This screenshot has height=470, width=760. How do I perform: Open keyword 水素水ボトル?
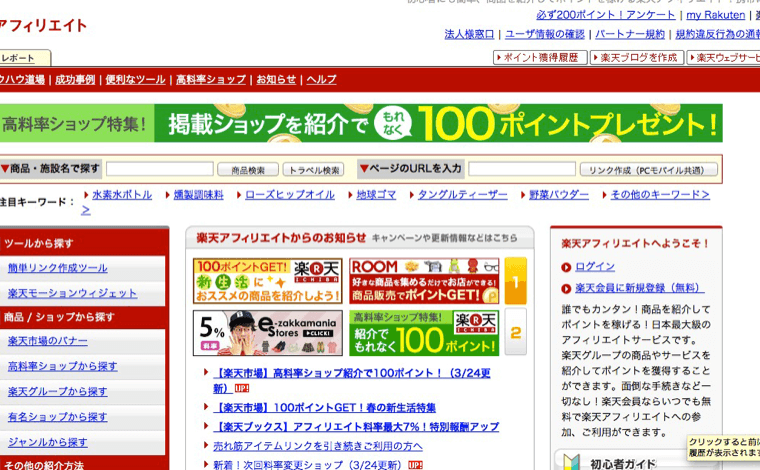coord(122,195)
